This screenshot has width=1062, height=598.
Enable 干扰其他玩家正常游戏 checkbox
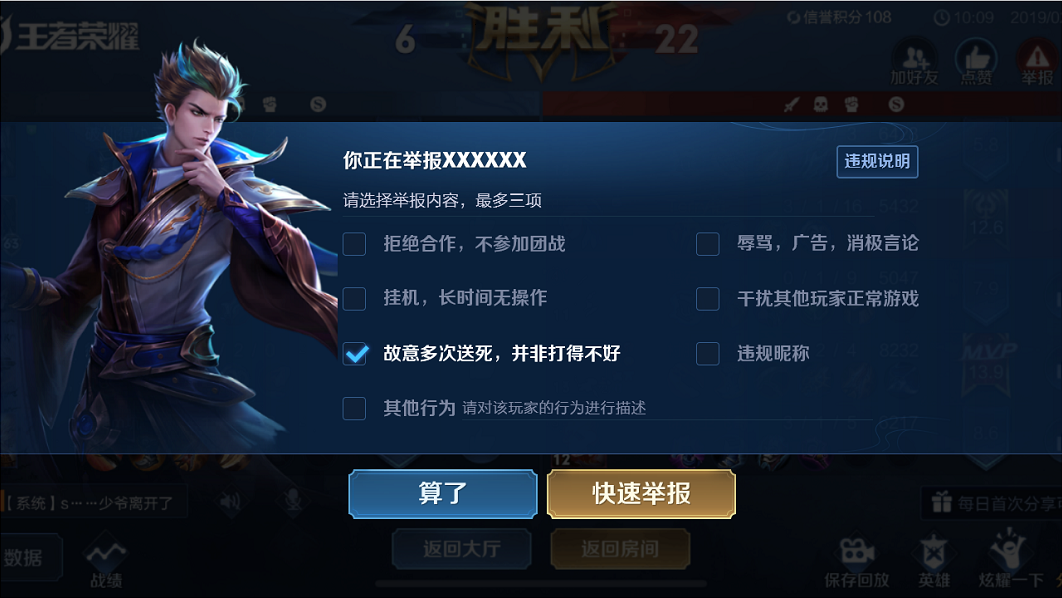coord(708,299)
